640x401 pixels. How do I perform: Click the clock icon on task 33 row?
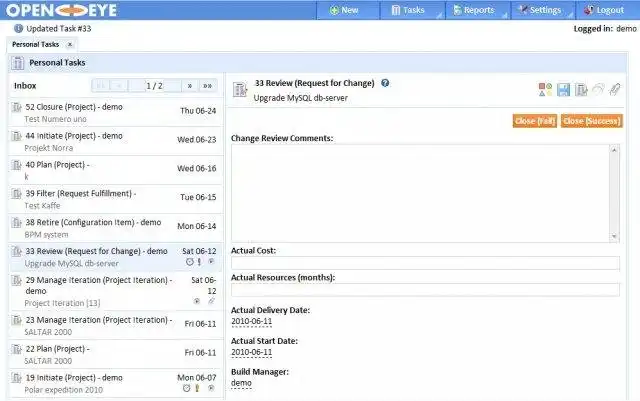pyautogui.click(x=190, y=262)
